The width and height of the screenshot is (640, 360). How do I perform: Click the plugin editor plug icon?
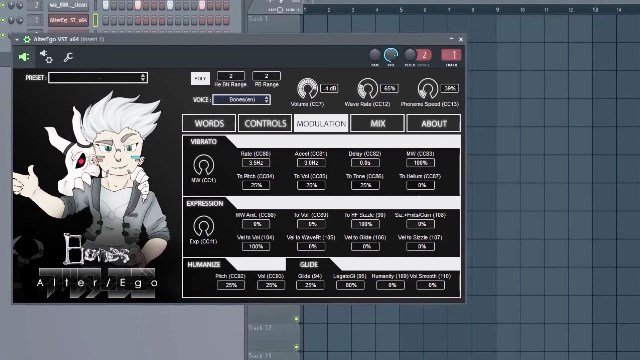coord(24,57)
